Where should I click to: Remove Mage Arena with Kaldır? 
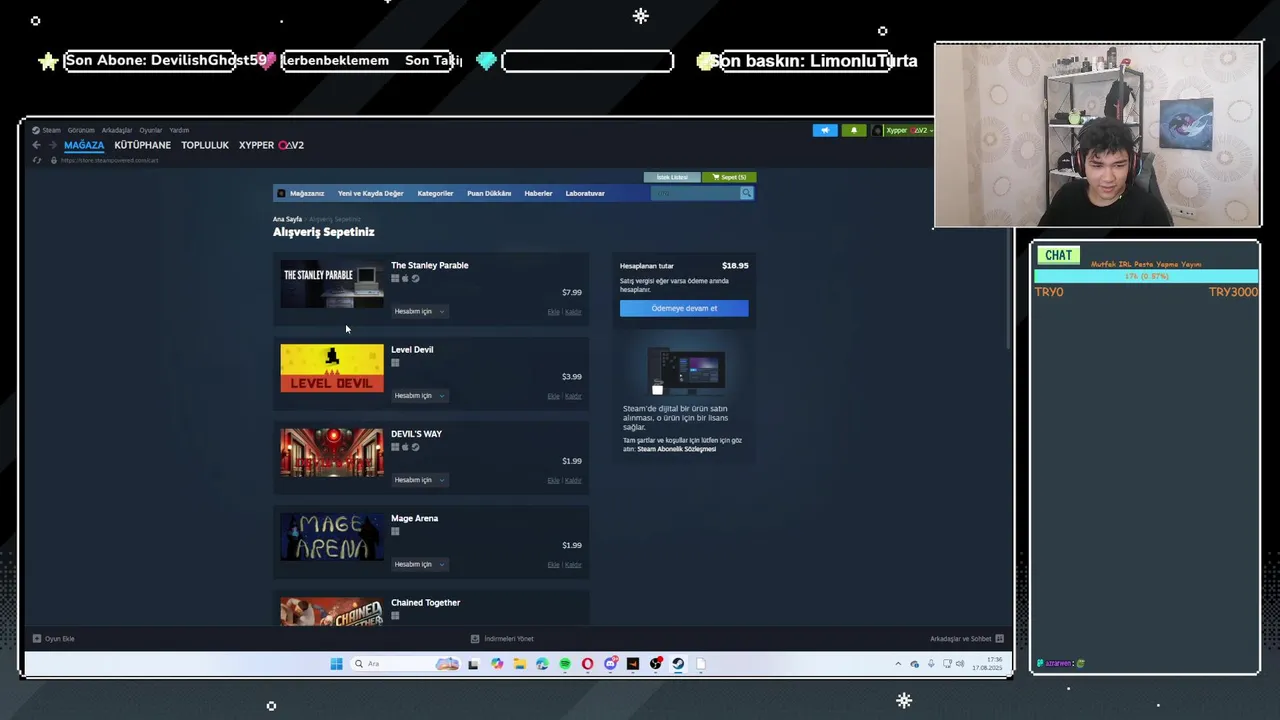coord(573,565)
